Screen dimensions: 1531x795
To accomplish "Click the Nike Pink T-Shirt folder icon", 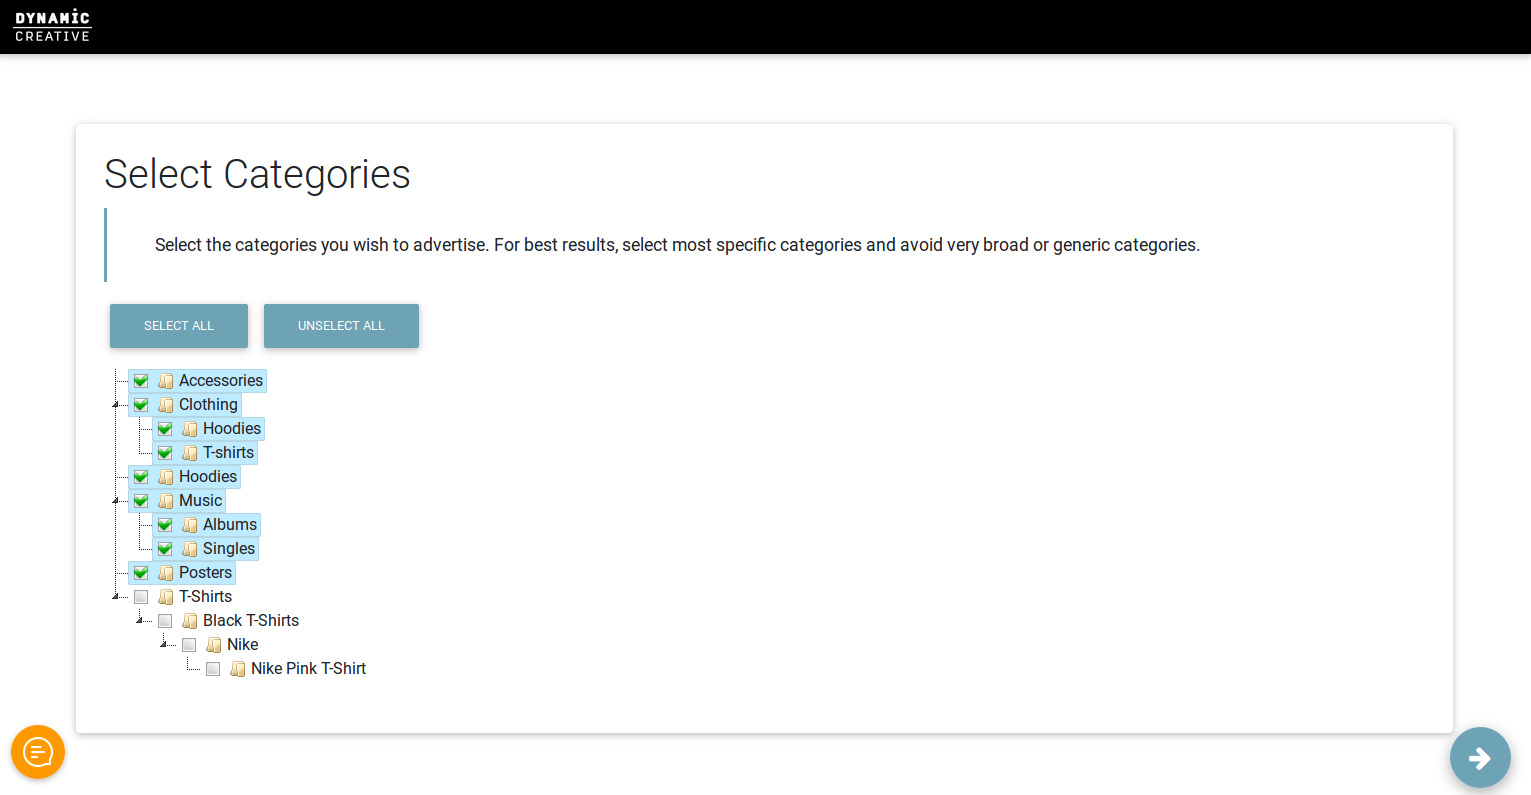I will pyautogui.click(x=238, y=669).
